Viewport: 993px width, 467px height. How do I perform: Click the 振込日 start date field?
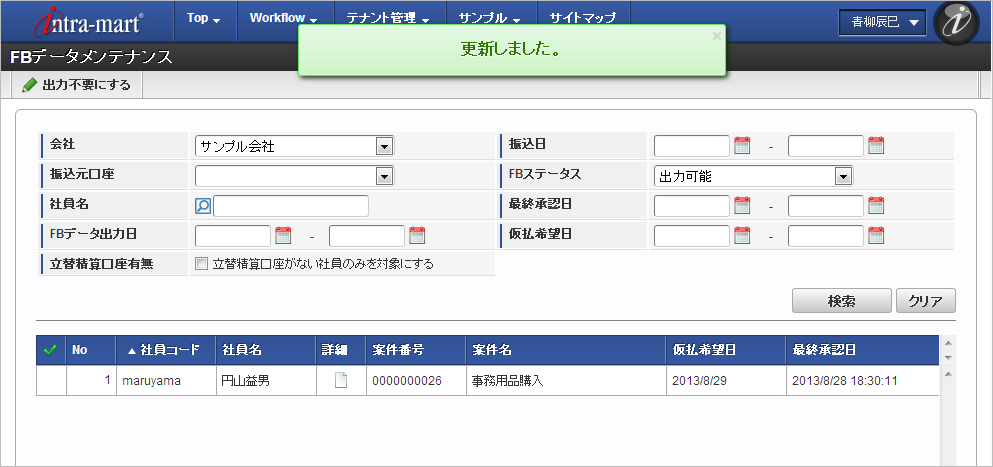[x=692, y=146]
